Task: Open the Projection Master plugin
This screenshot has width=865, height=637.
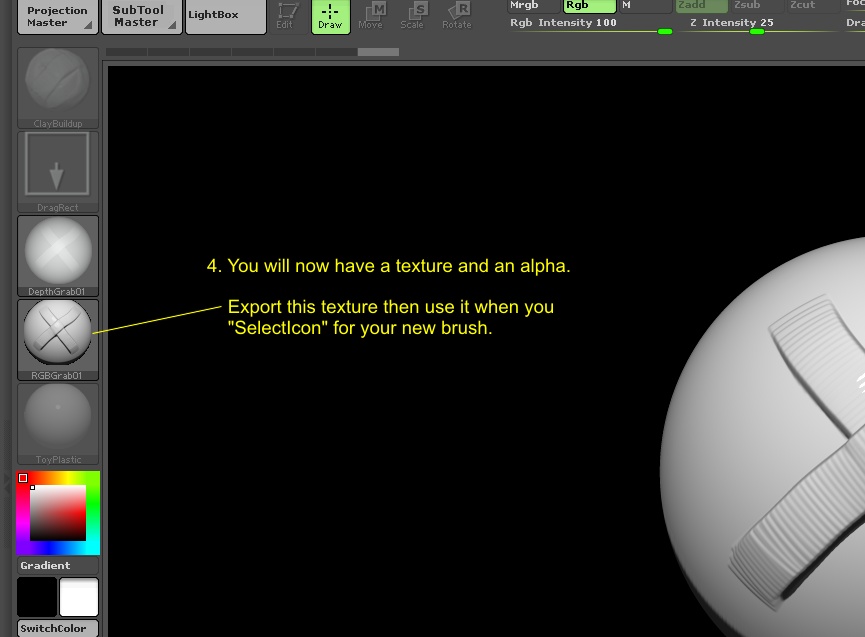Action: 58,17
